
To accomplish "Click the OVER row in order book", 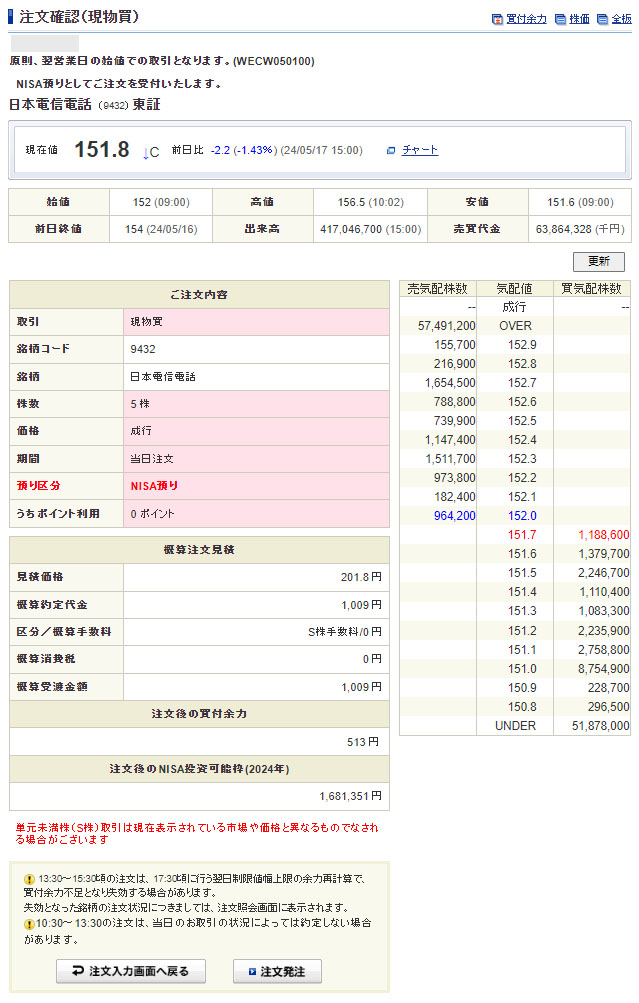I will [515, 326].
